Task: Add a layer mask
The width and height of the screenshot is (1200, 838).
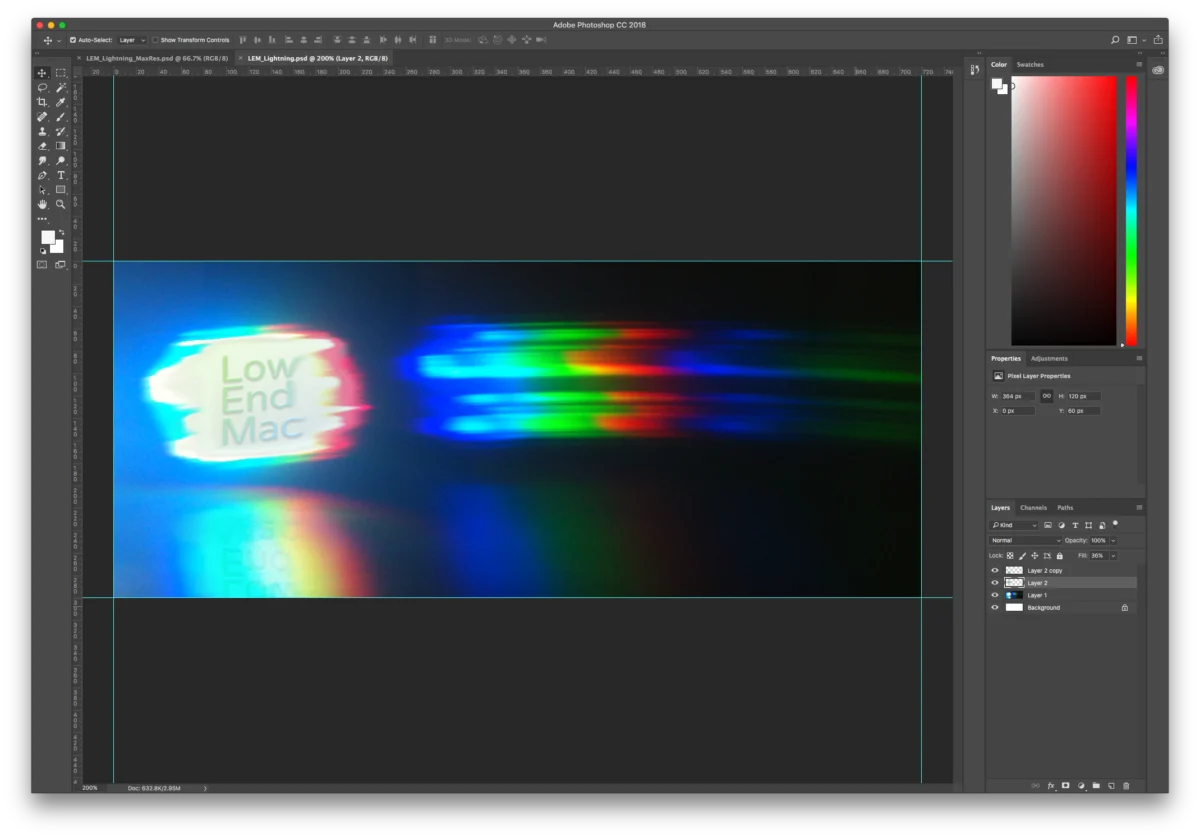Action: (x=1066, y=786)
